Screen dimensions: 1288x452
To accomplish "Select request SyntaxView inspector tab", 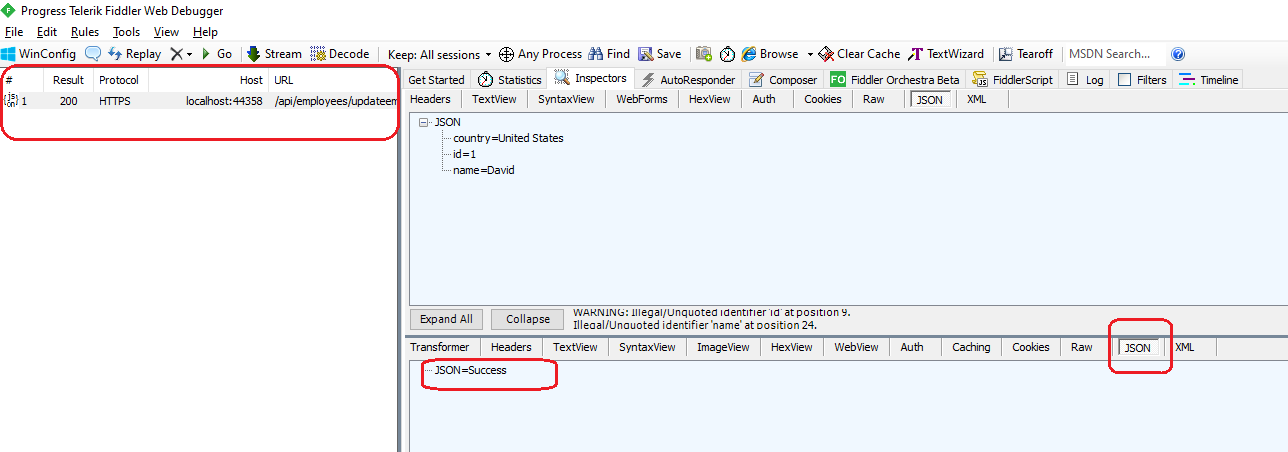I will pos(566,99).
